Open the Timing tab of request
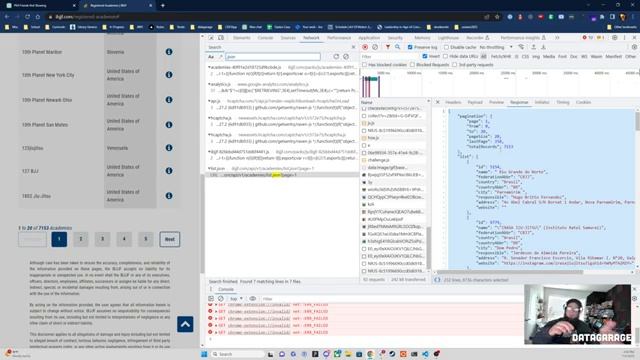The width and height of the screenshot is (640, 360). click(563, 102)
